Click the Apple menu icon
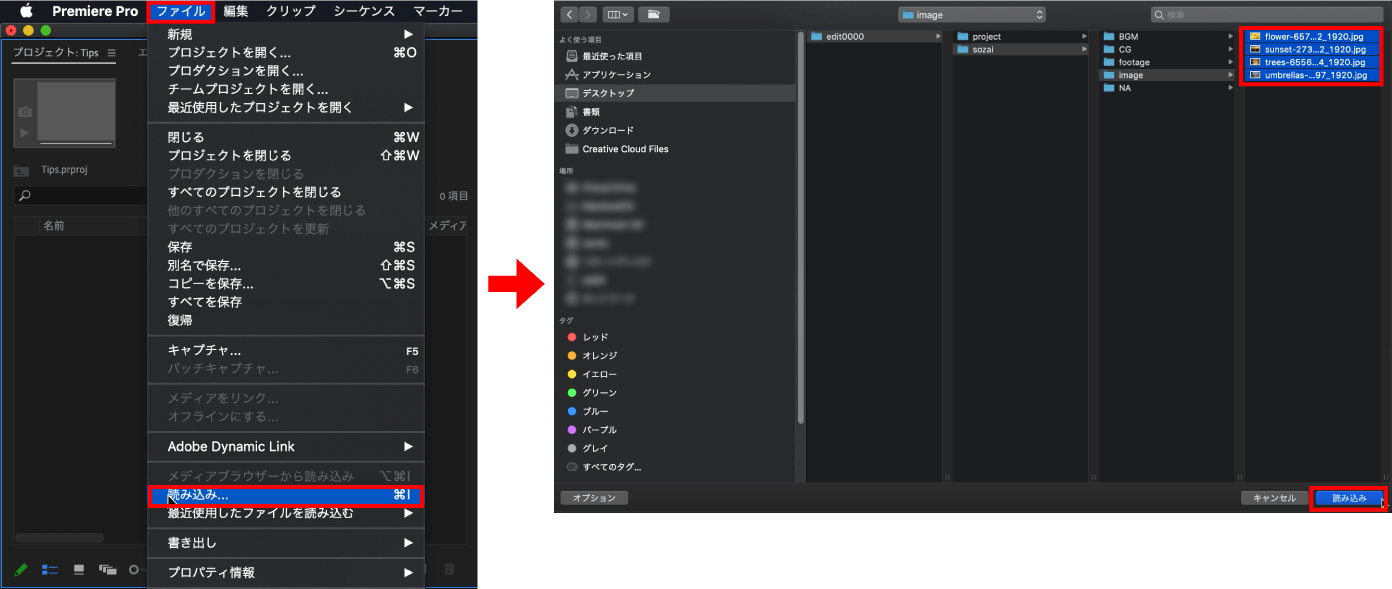The width and height of the screenshot is (1392, 589). pyautogui.click(x=27, y=11)
